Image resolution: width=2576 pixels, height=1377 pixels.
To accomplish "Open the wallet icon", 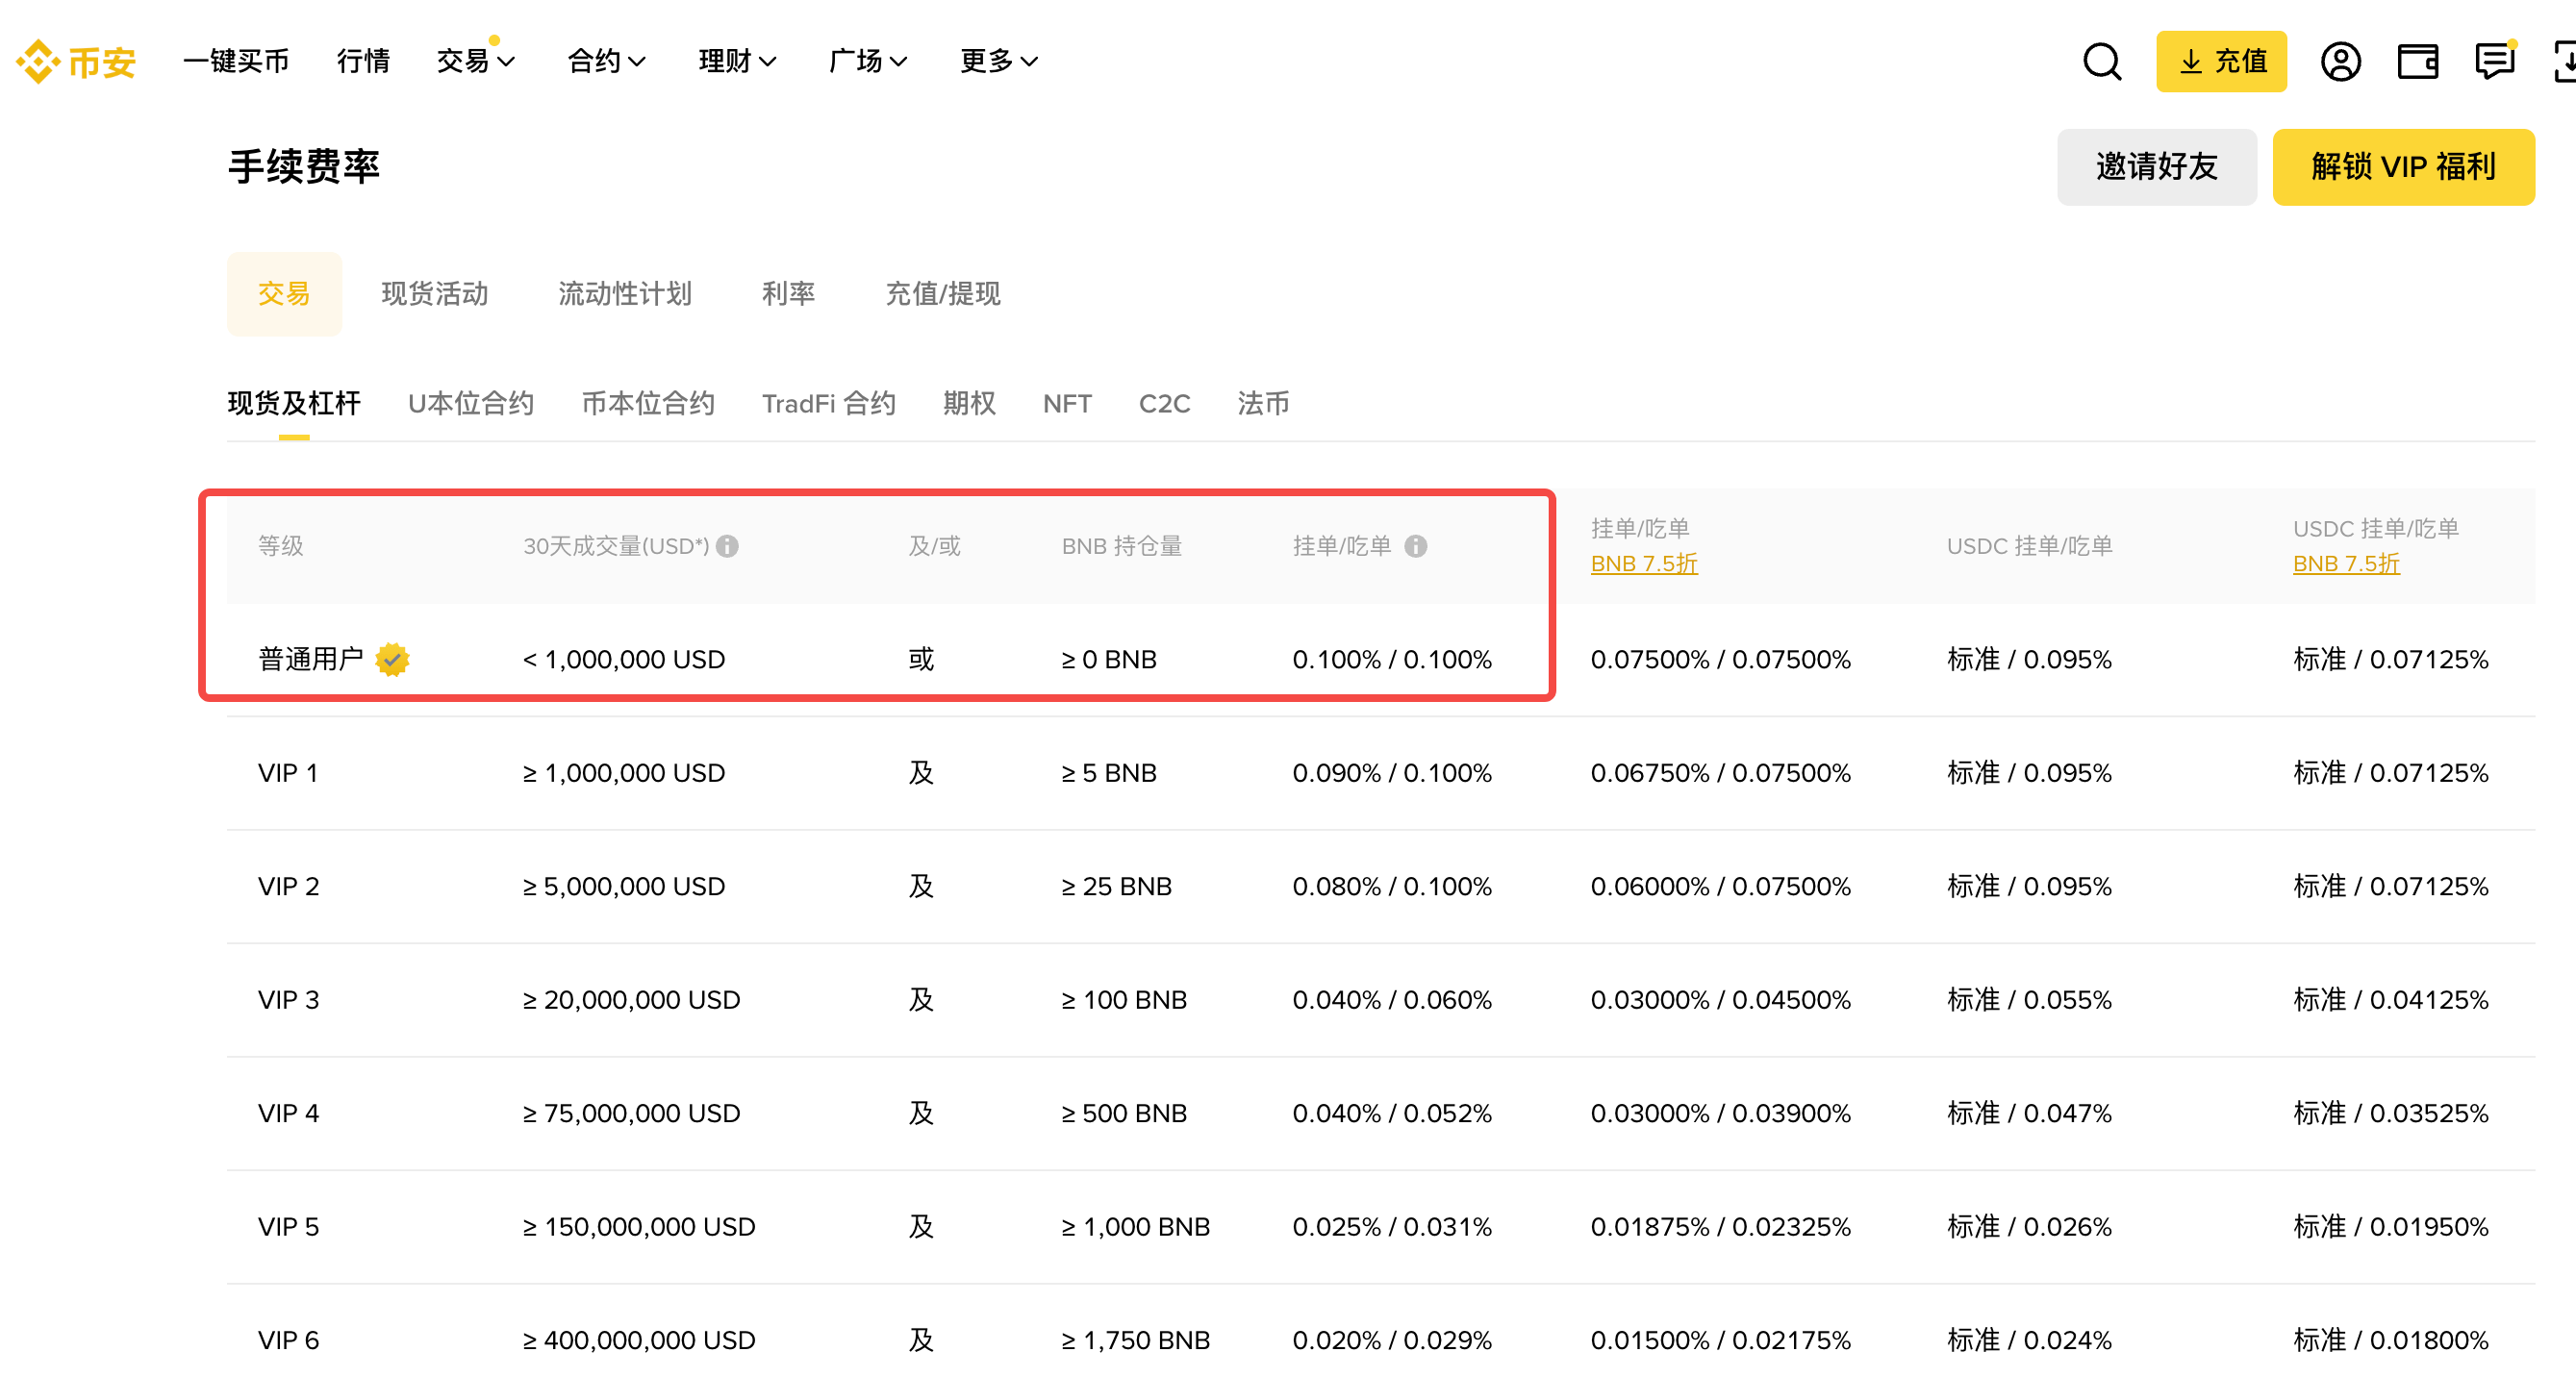I will pyautogui.click(x=2417, y=61).
